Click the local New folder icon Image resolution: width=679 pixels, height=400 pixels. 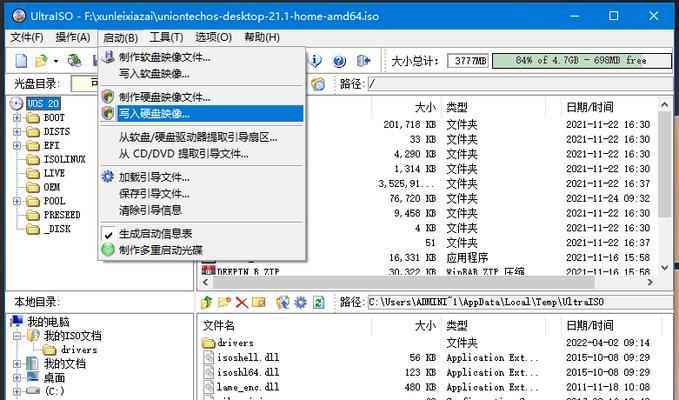click(224, 302)
